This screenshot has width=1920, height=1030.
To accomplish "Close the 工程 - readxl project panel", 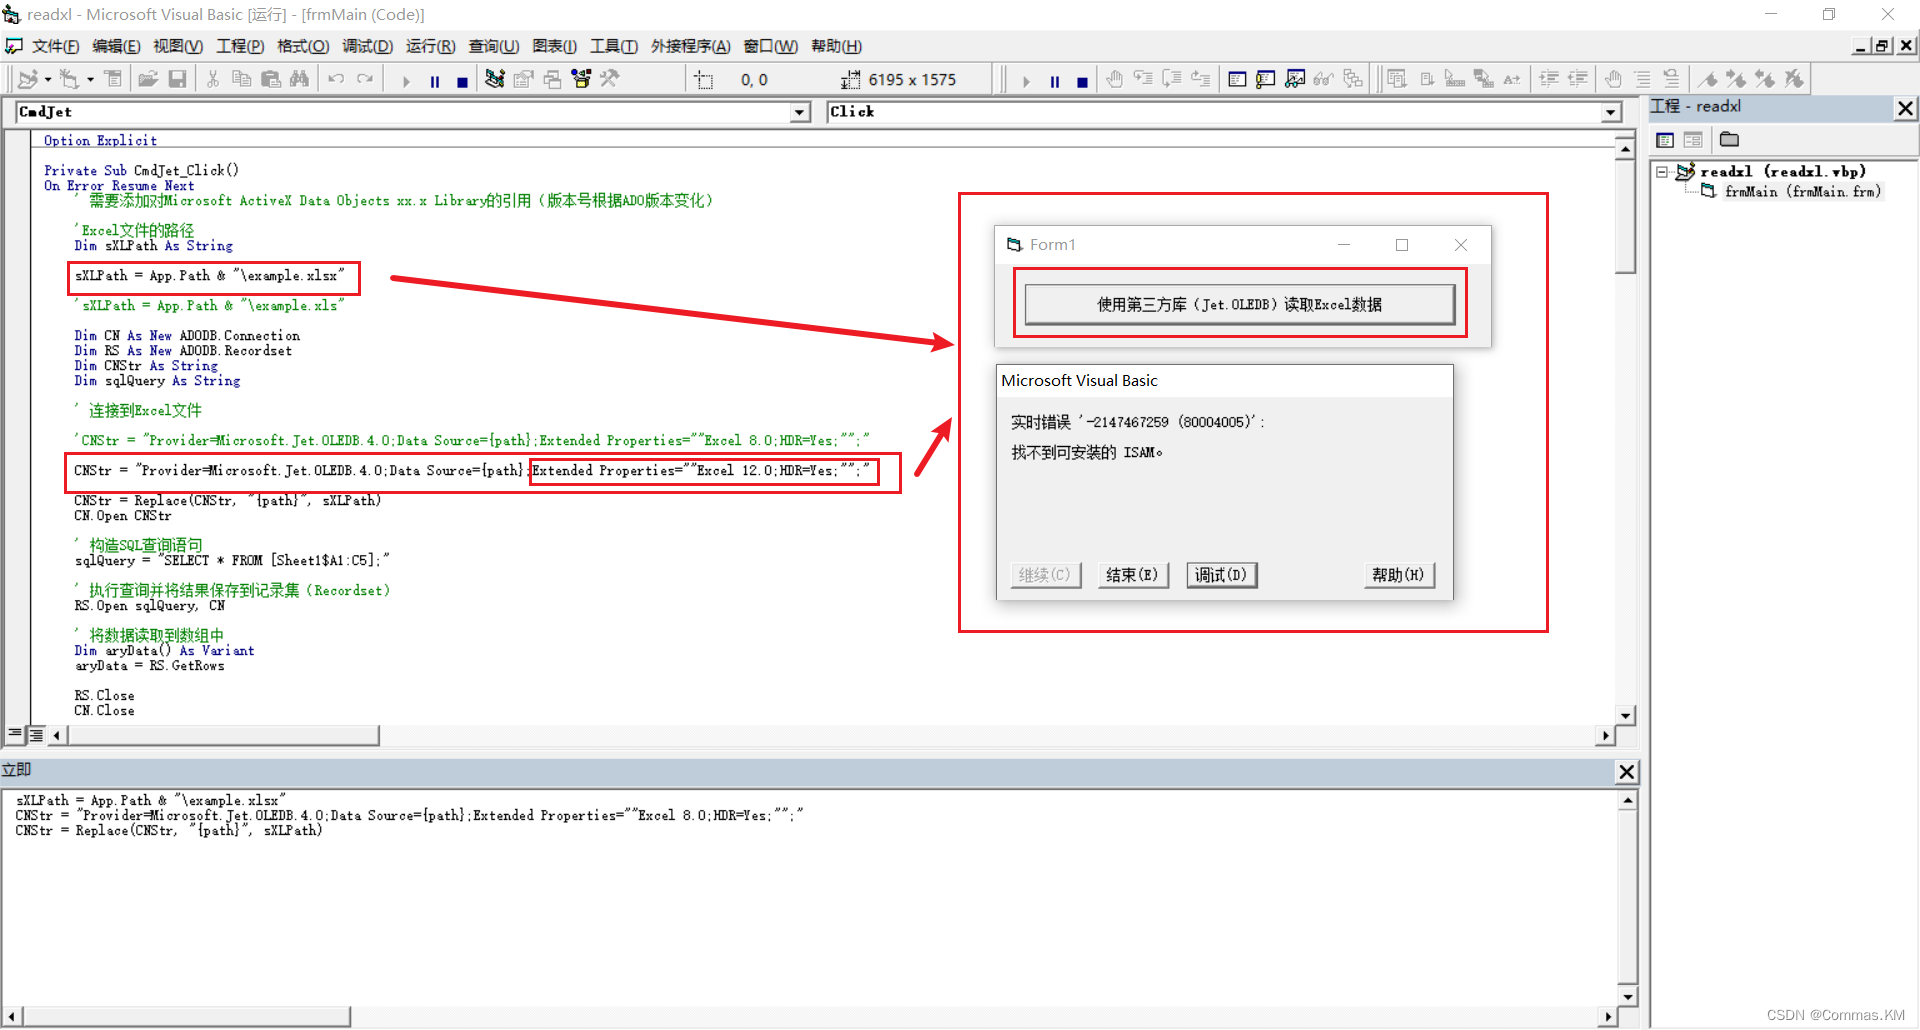I will [1906, 108].
